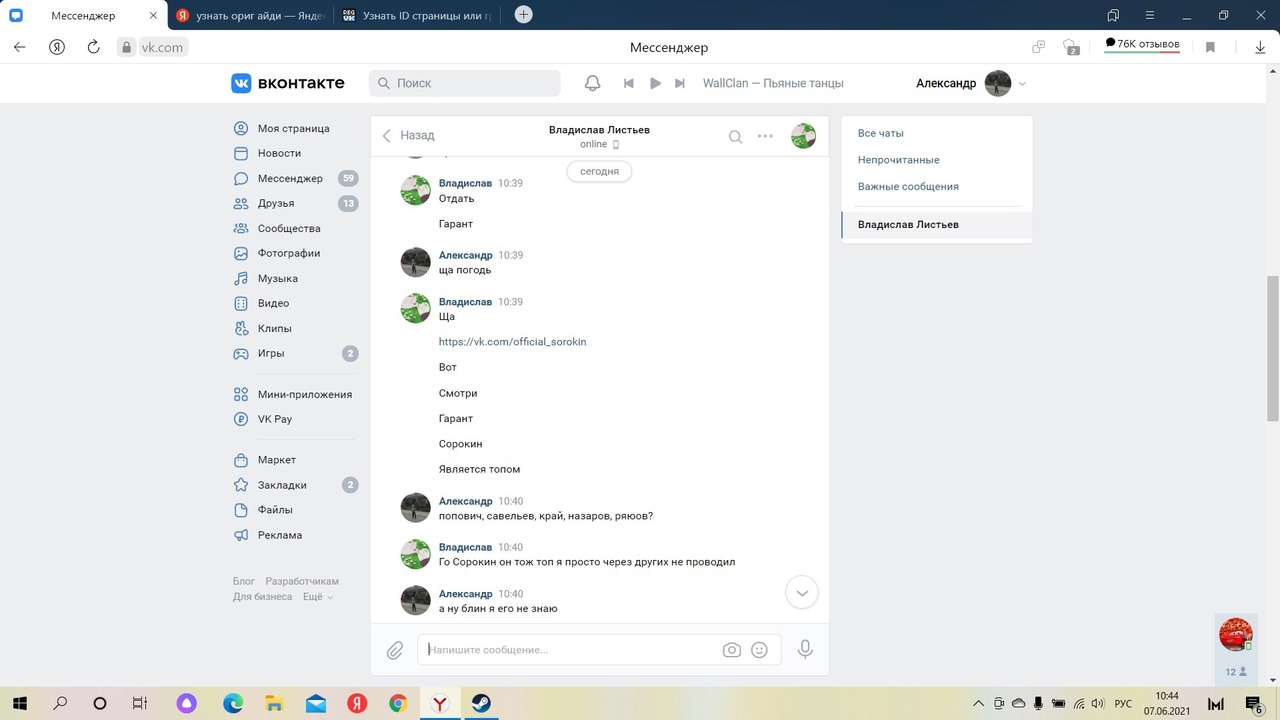Viewport: 1280px width, 720px height.
Task: Click the paperclip attach file icon
Action: (395, 650)
